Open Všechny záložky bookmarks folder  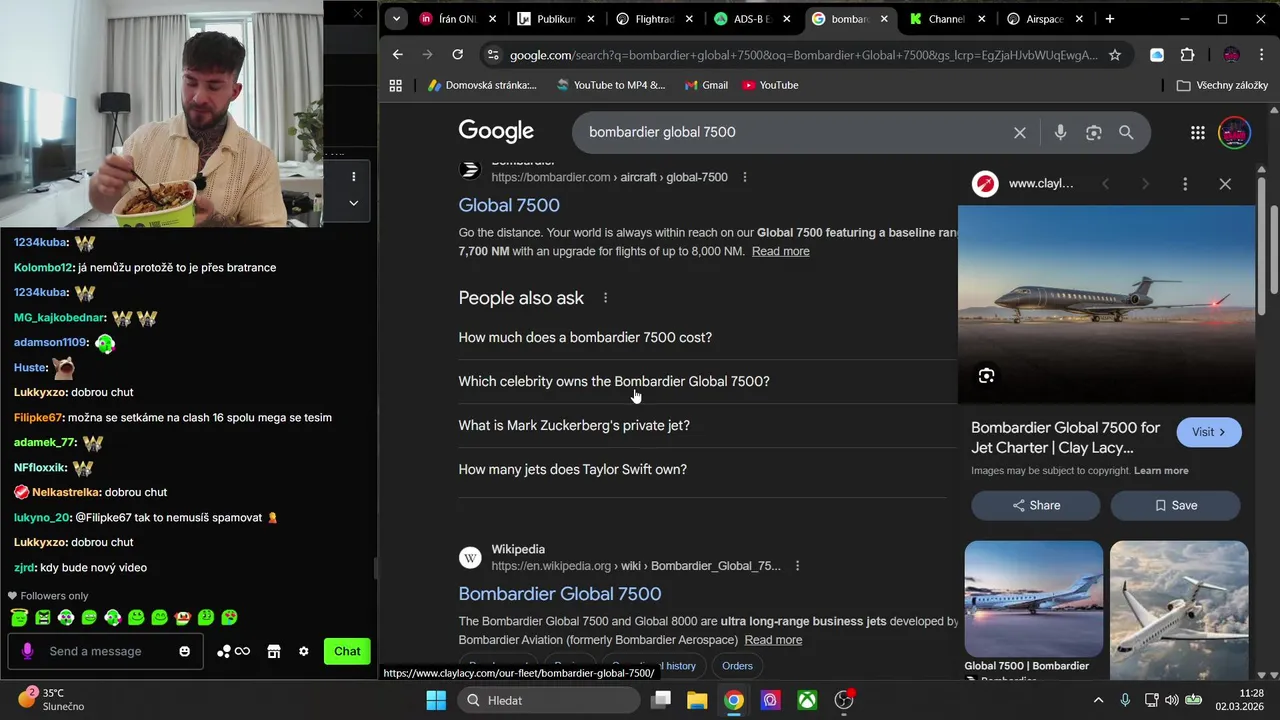tap(1222, 85)
